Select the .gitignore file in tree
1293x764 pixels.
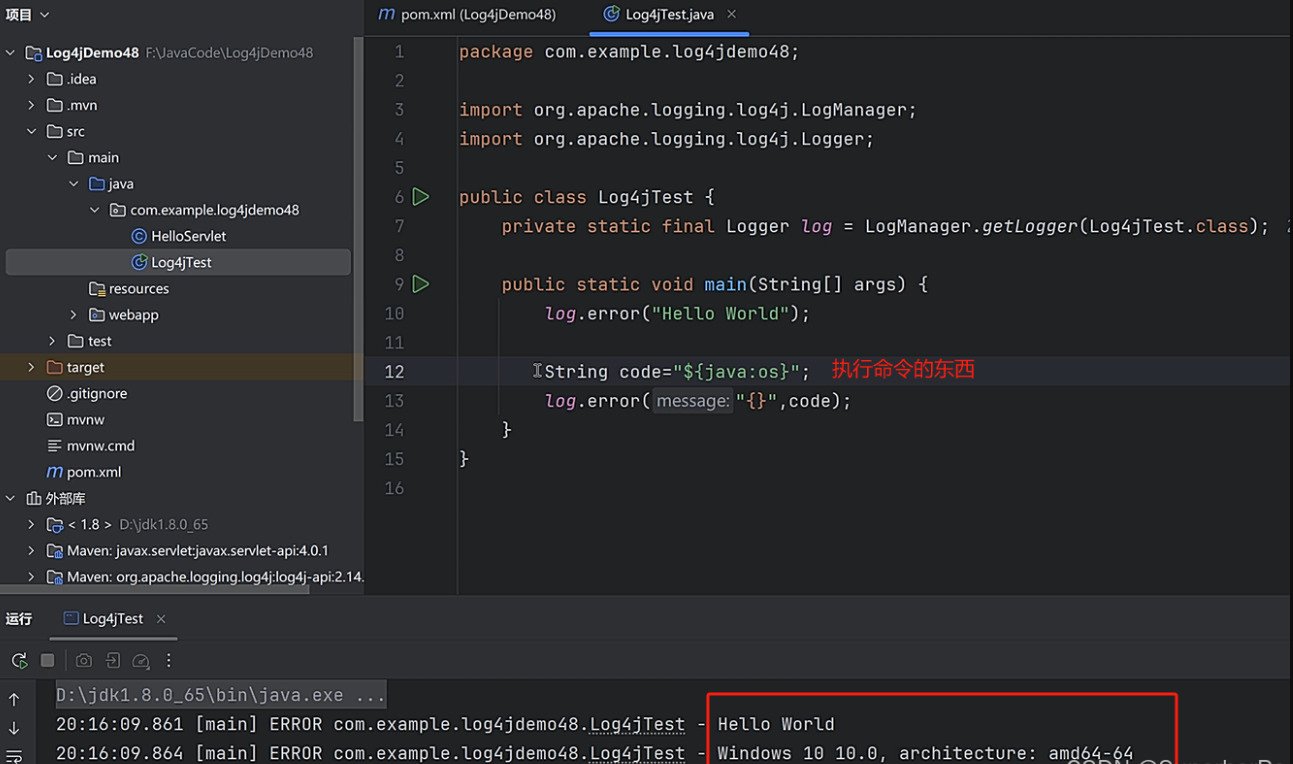tap(96, 393)
